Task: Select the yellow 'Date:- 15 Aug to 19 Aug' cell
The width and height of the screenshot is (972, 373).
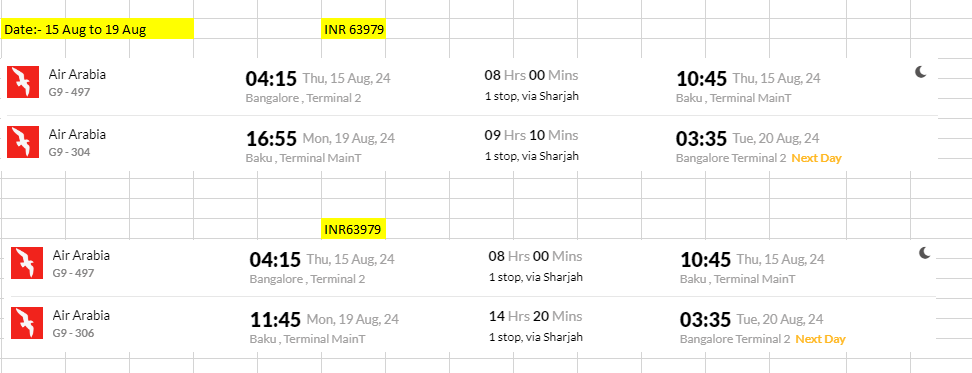Action: pos(97,29)
